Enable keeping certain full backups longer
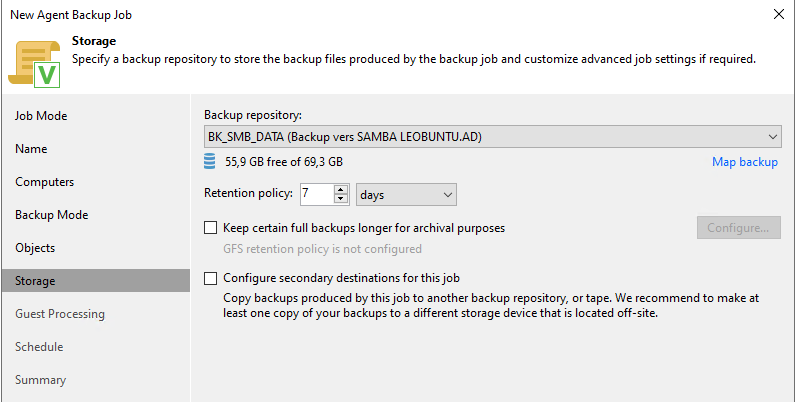796x402 pixels. [210, 228]
